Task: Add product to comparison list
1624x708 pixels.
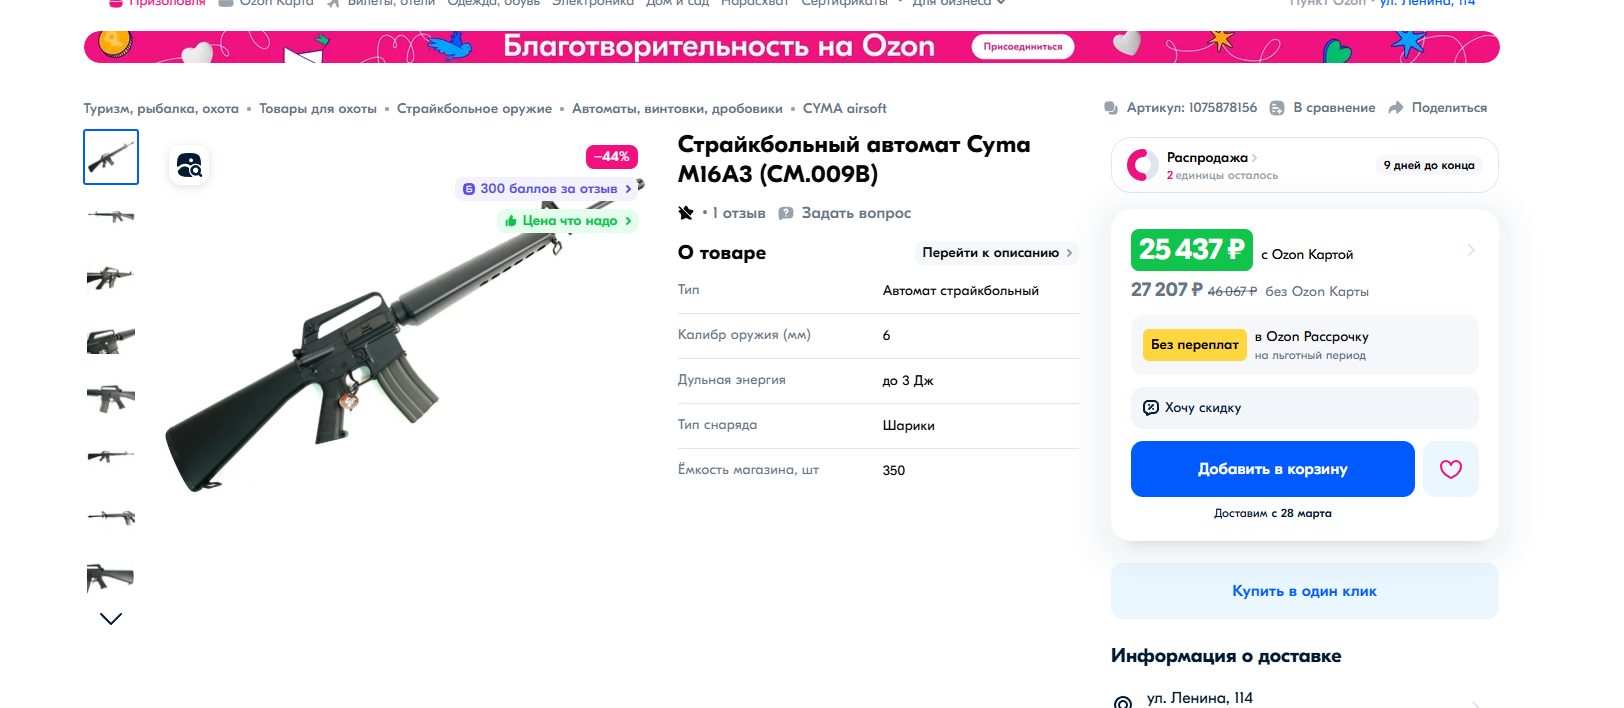Action: 1277,107
